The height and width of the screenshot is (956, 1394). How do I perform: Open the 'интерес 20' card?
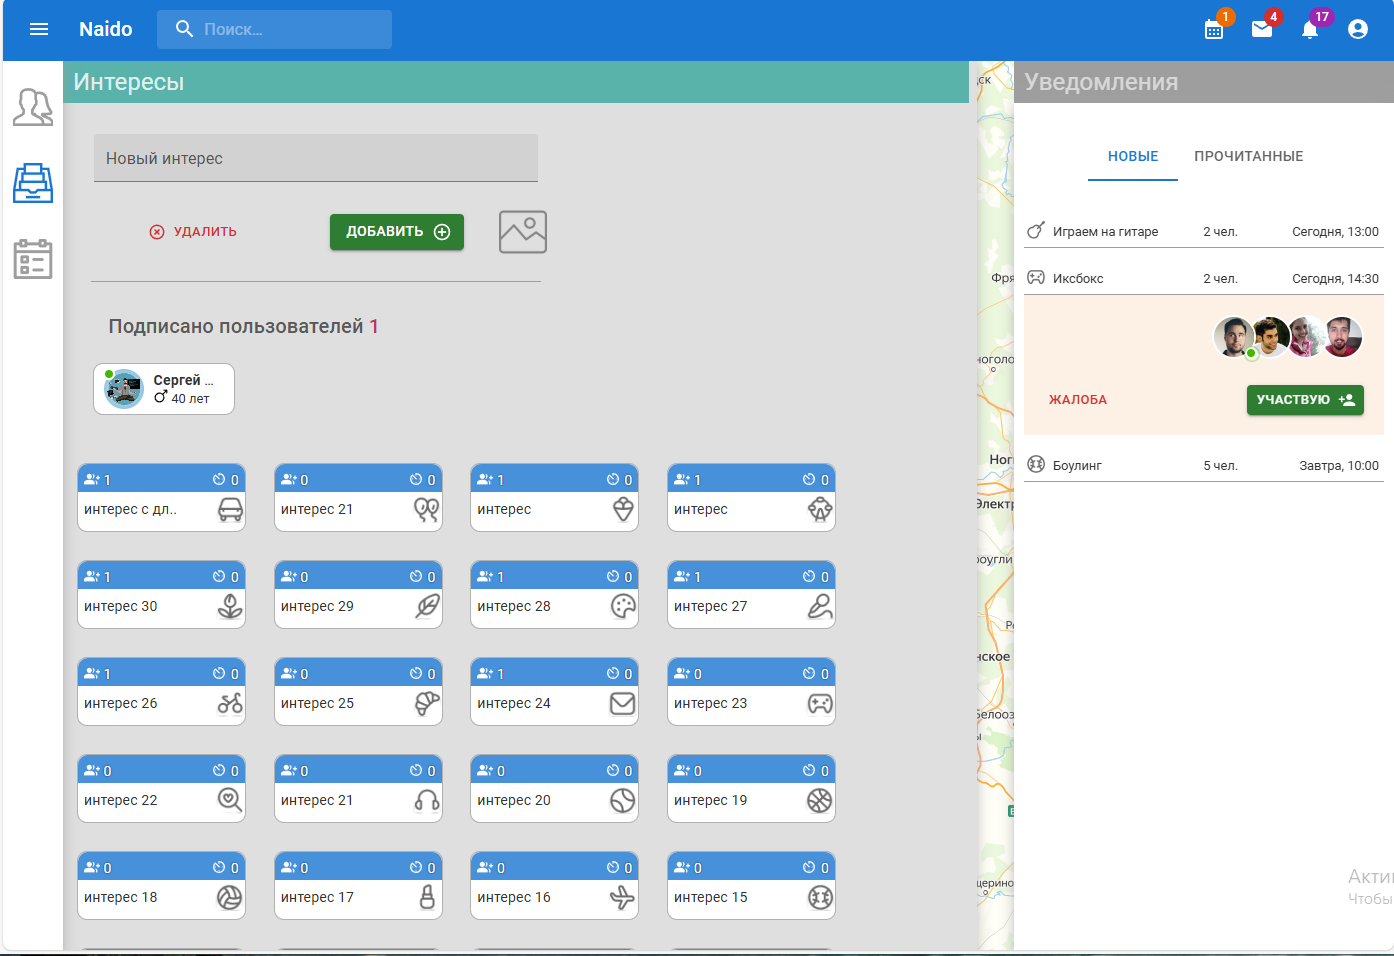click(x=554, y=789)
